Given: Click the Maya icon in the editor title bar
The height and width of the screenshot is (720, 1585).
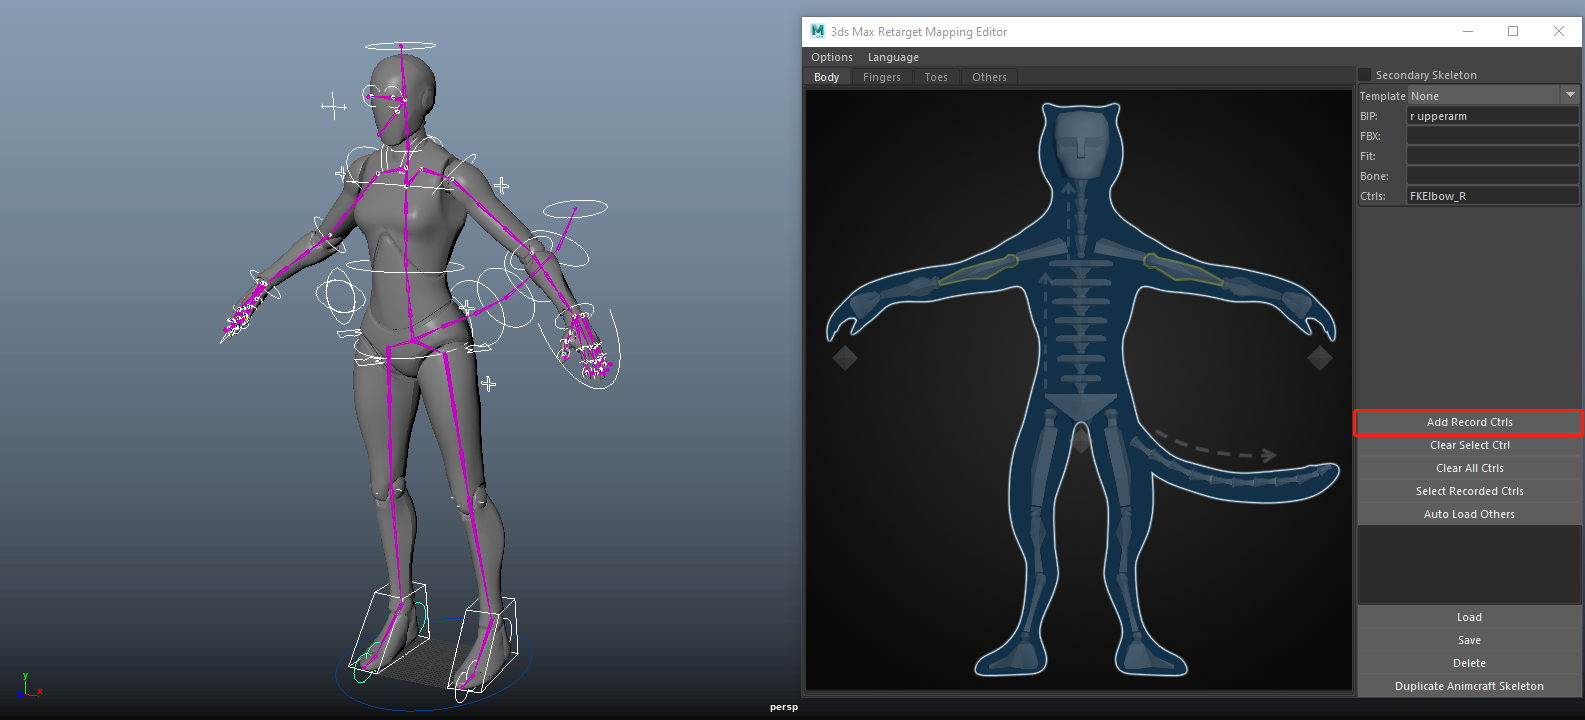Looking at the screenshot, I should tap(817, 31).
